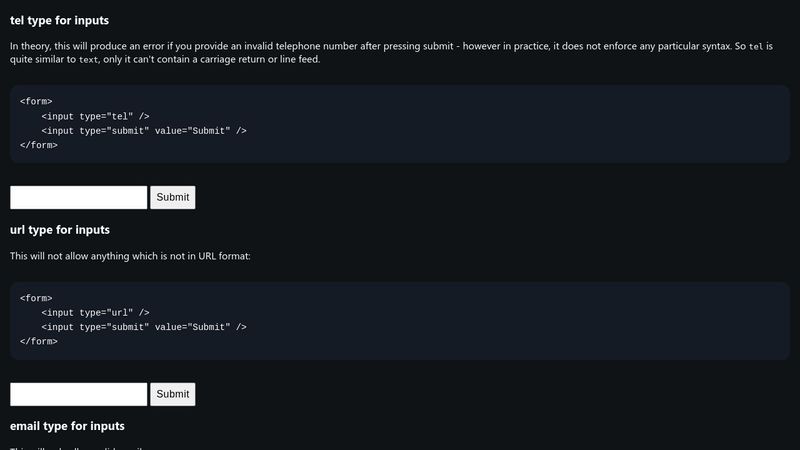Click the submit input line in url code block

point(144,327)
